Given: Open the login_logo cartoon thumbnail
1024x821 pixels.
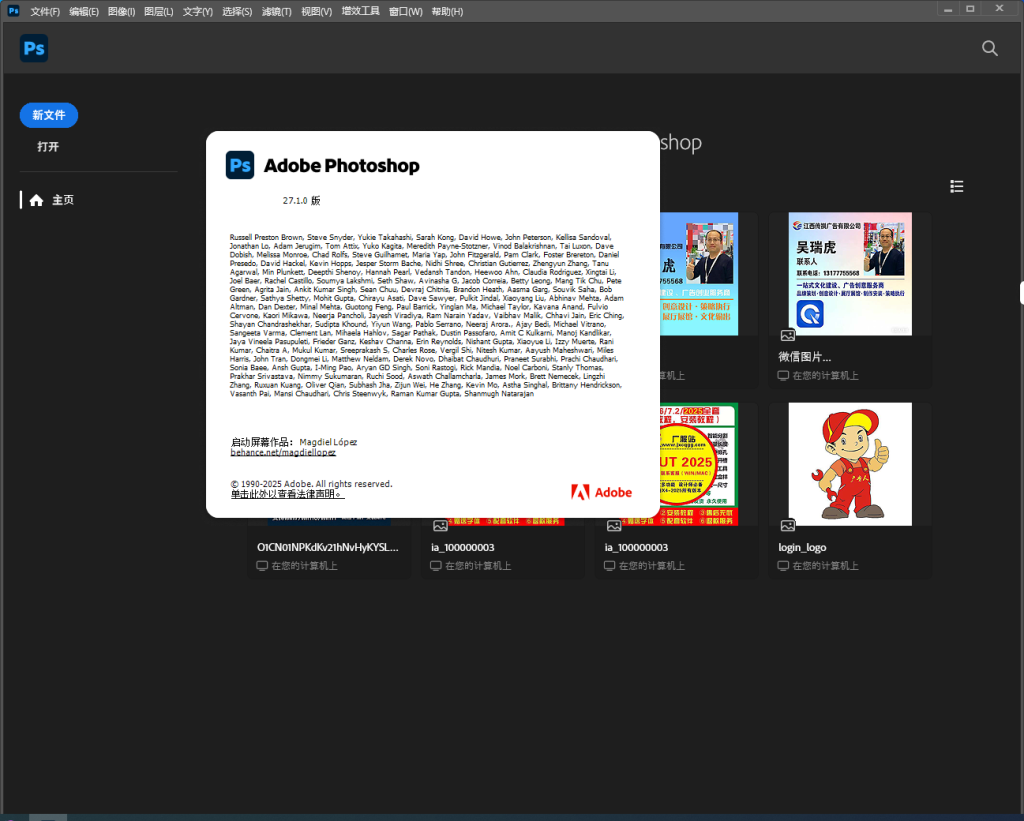Looking at the screenshot, I should tap(849, 464).
